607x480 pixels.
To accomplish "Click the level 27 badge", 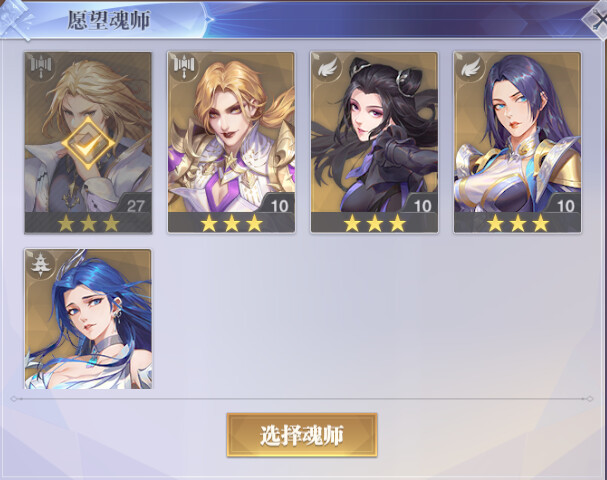I will coord(135,206).
